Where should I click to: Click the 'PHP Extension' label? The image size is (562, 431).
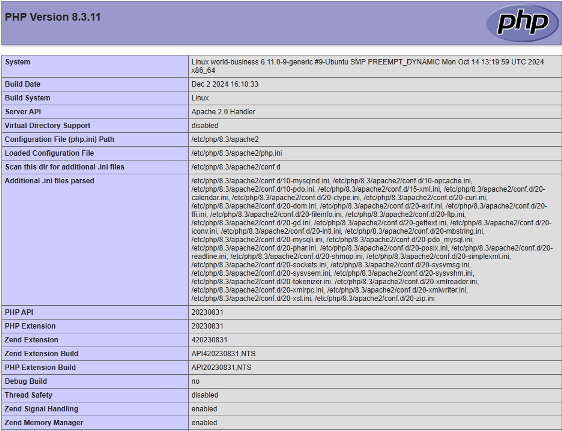(x=30, y=326)
